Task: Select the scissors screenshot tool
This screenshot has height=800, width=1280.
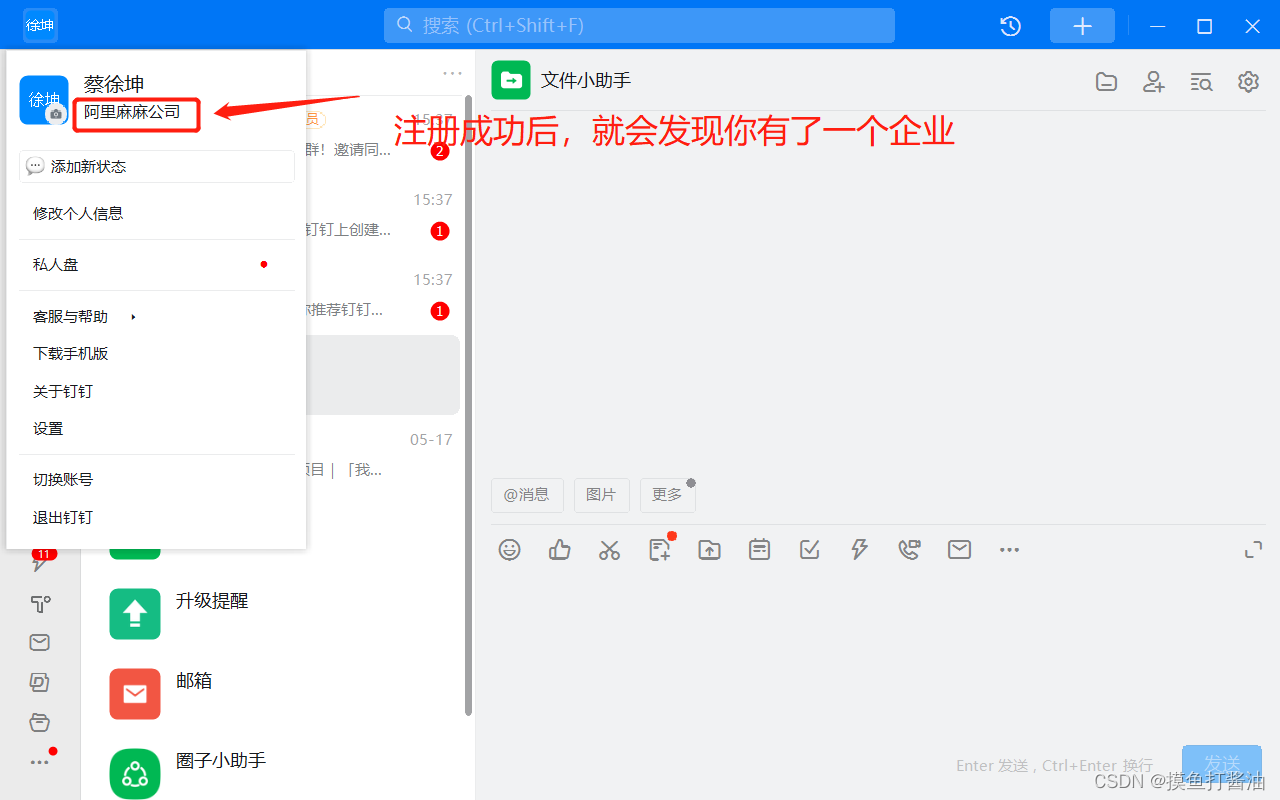Action: [610, 549]
